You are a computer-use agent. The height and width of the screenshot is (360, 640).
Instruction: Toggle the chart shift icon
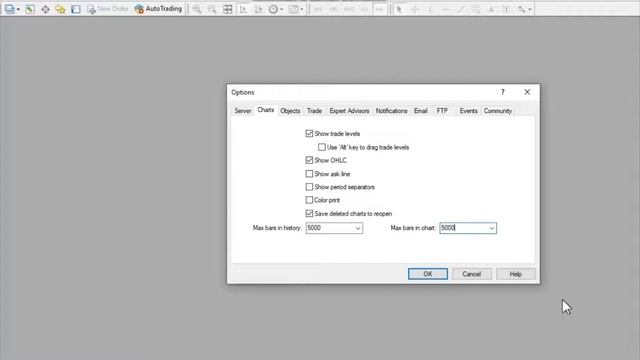pos(258,9)
